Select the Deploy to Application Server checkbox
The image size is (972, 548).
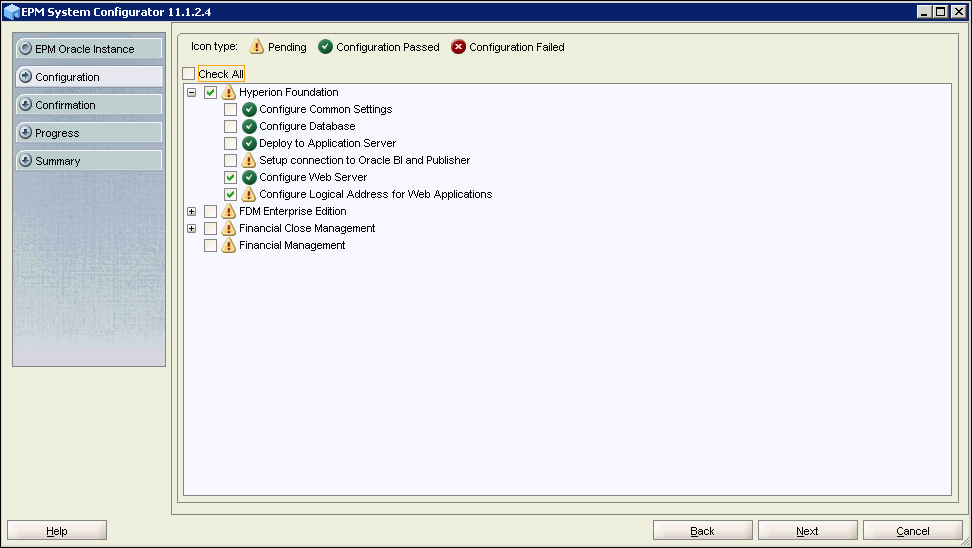[x=230, y=143]
